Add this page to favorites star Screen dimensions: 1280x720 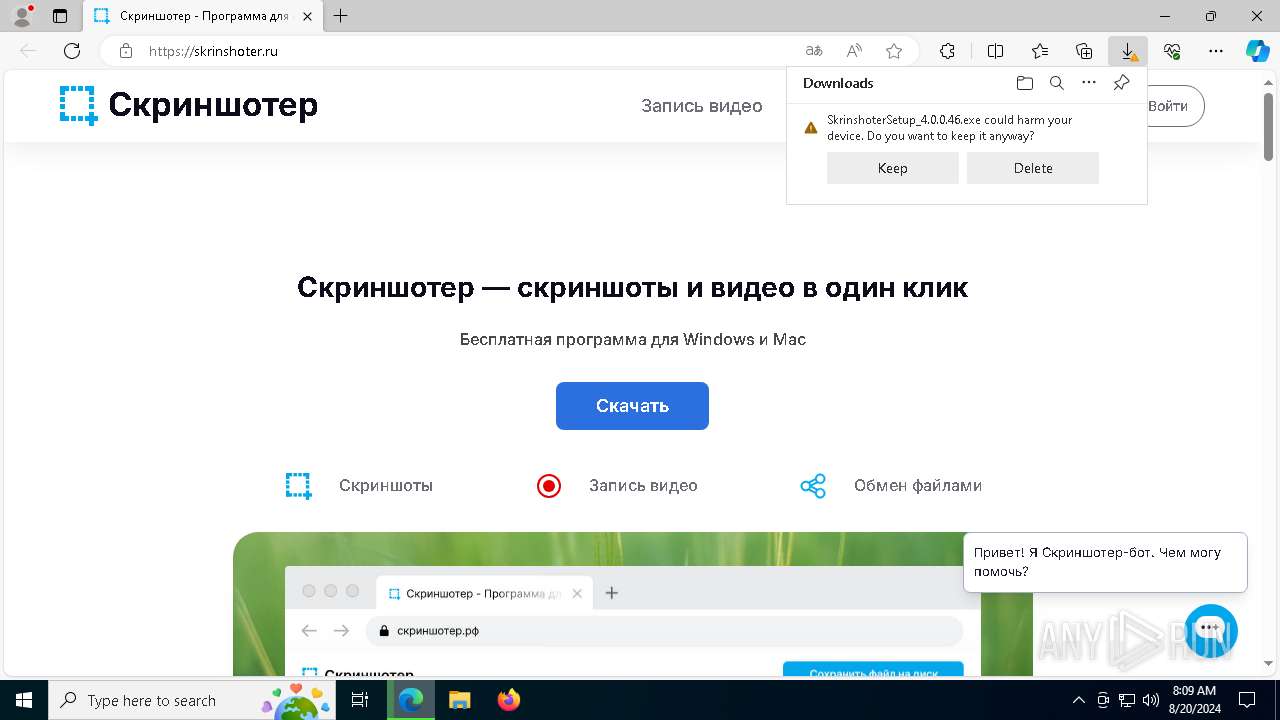tap(894, 51)
